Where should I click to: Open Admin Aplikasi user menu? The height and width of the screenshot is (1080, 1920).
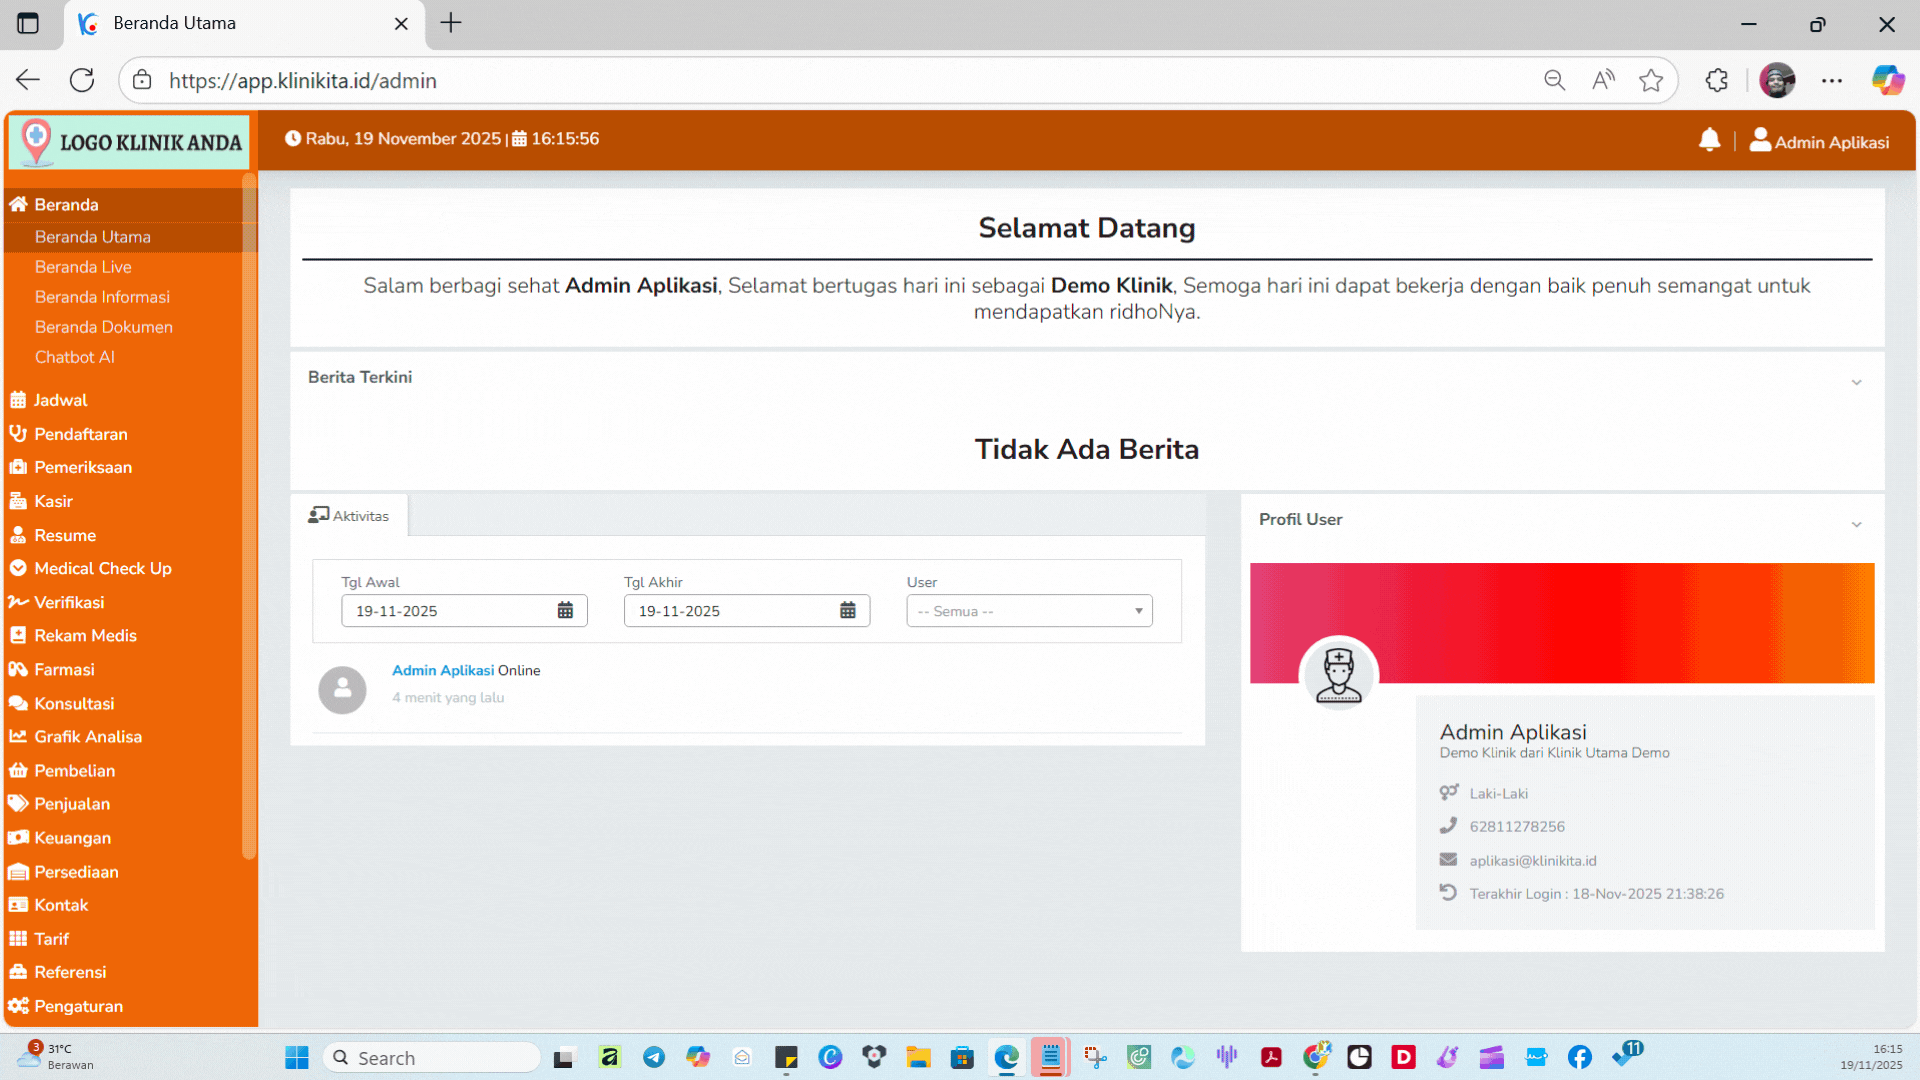pyautogui.click(x=1819, y=141)
